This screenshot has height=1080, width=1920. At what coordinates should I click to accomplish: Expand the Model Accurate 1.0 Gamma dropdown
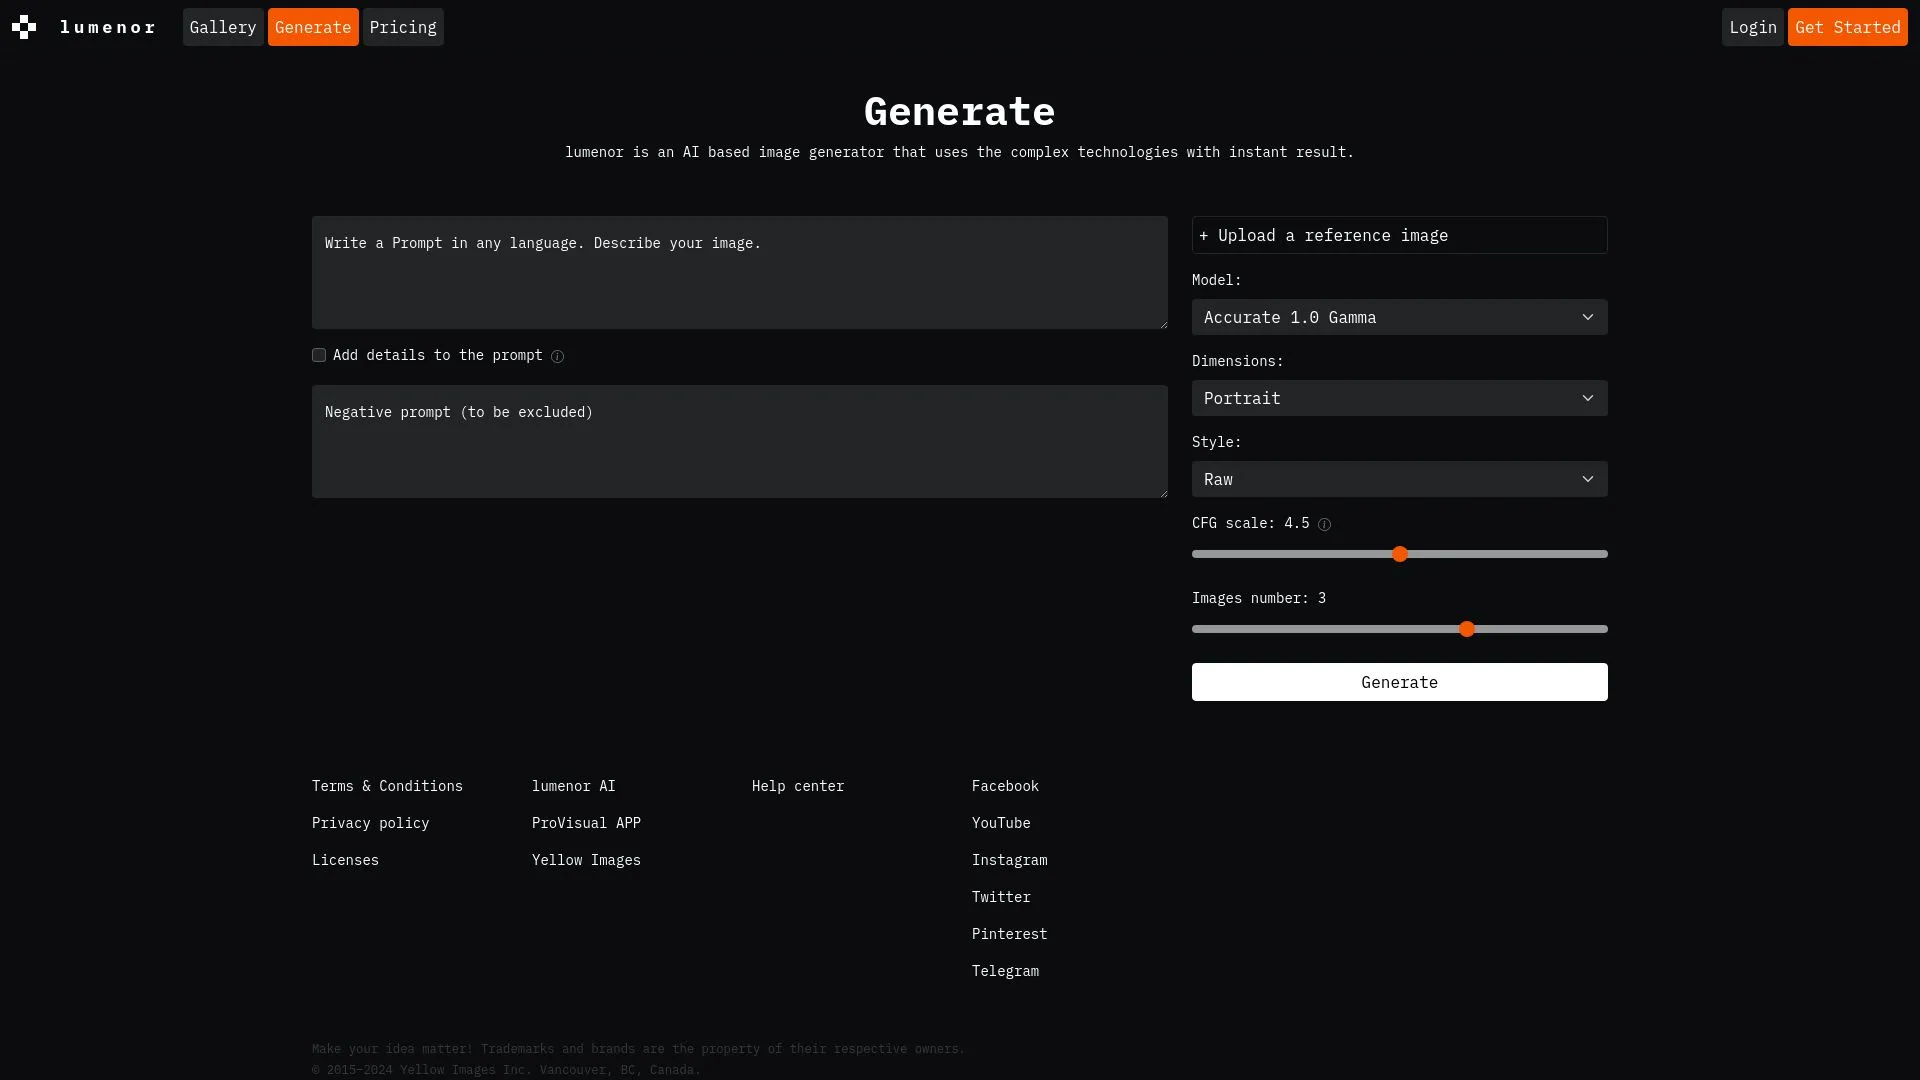(1399, 316)
